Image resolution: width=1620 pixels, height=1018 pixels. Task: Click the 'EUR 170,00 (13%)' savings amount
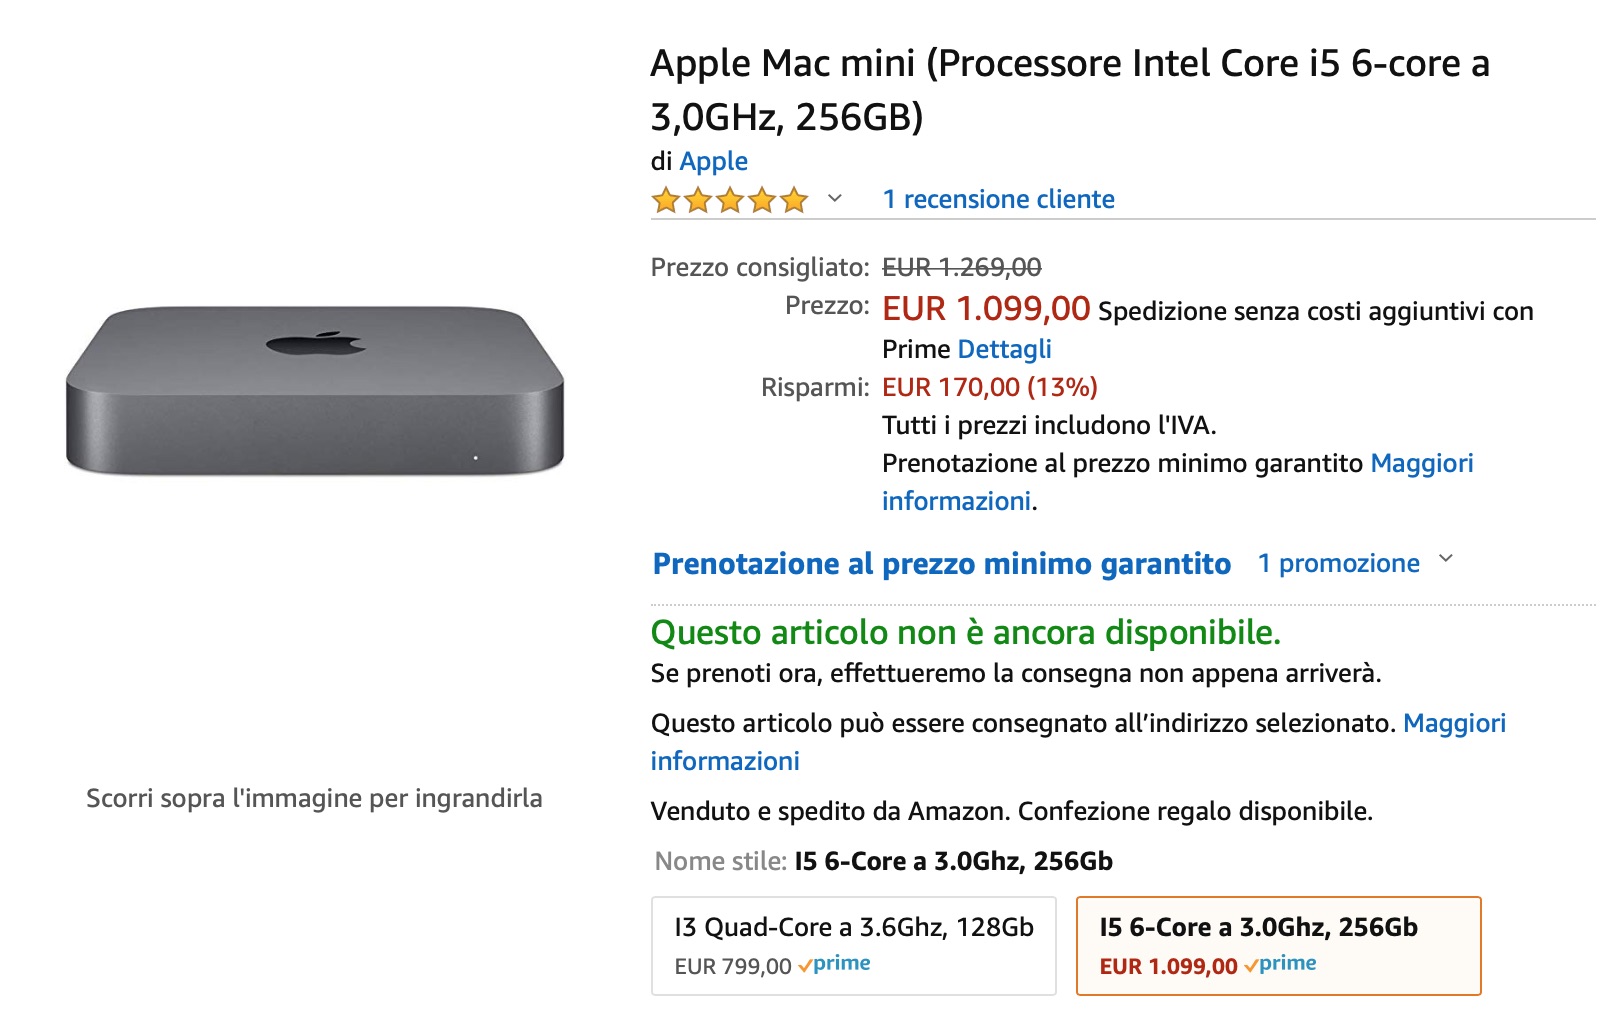[x=989, y=387]
